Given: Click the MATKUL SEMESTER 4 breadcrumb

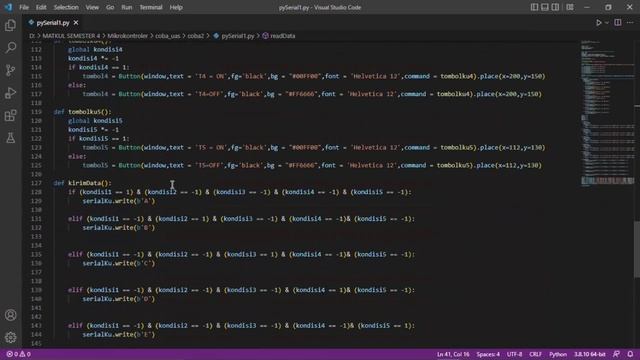Looking at the screenshot, I should (71, 36).
